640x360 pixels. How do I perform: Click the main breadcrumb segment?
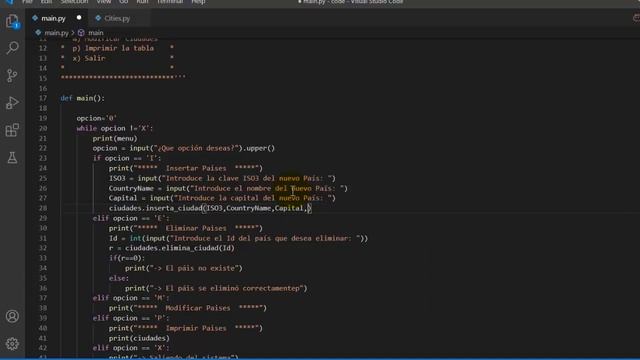tap(96, 33)
